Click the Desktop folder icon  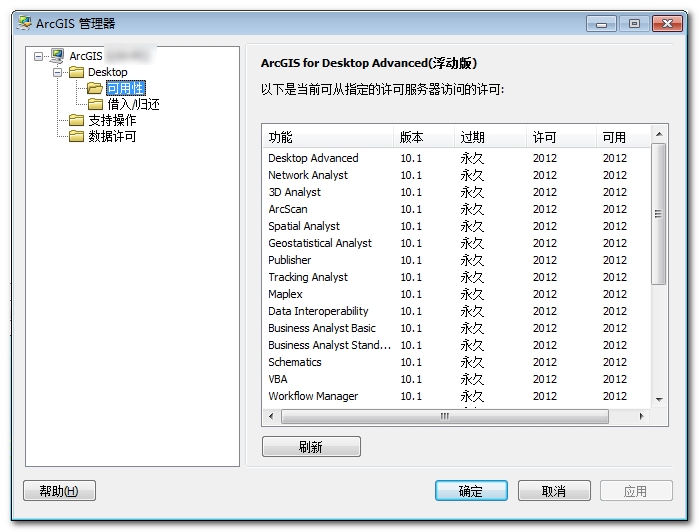(76, 72)
